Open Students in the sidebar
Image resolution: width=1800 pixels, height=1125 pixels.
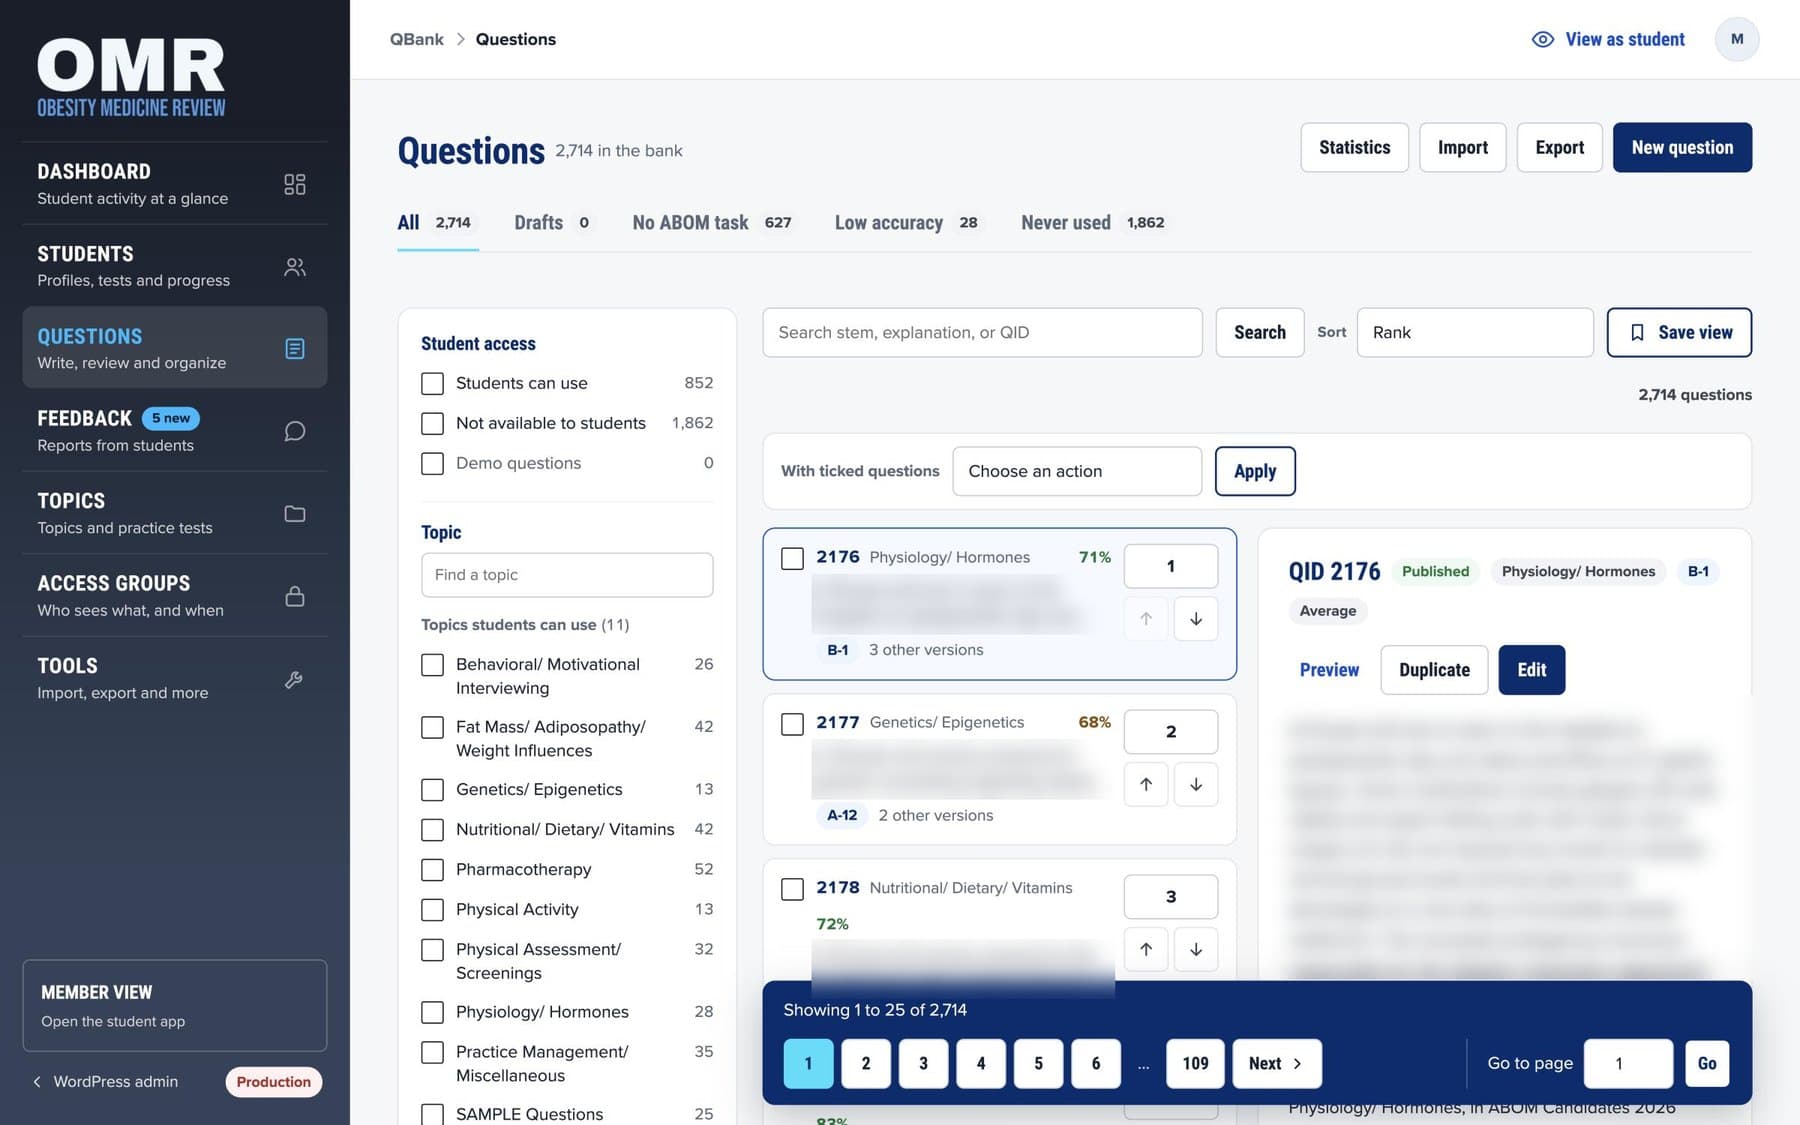coord(174,266)
